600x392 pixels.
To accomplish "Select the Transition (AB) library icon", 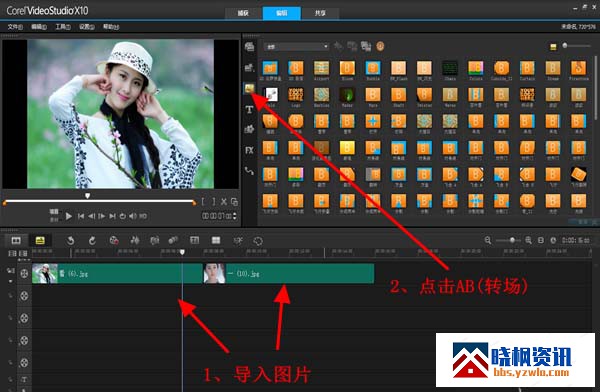I will [249, 89].
